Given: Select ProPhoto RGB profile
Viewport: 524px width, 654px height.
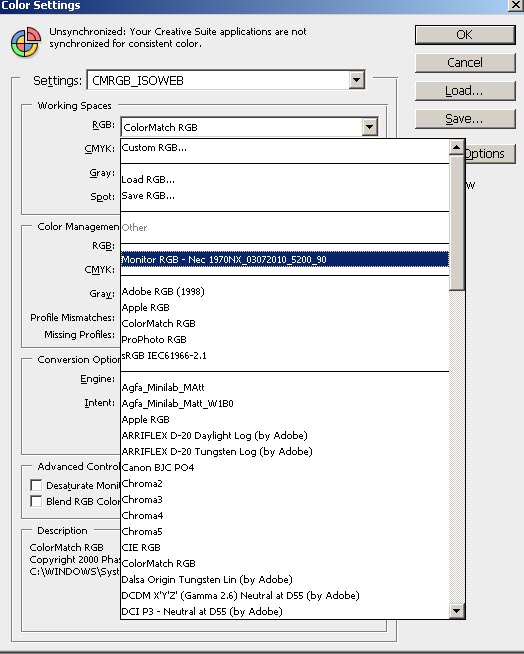Looking at the screenshot, I should click(x=285, y=340).
